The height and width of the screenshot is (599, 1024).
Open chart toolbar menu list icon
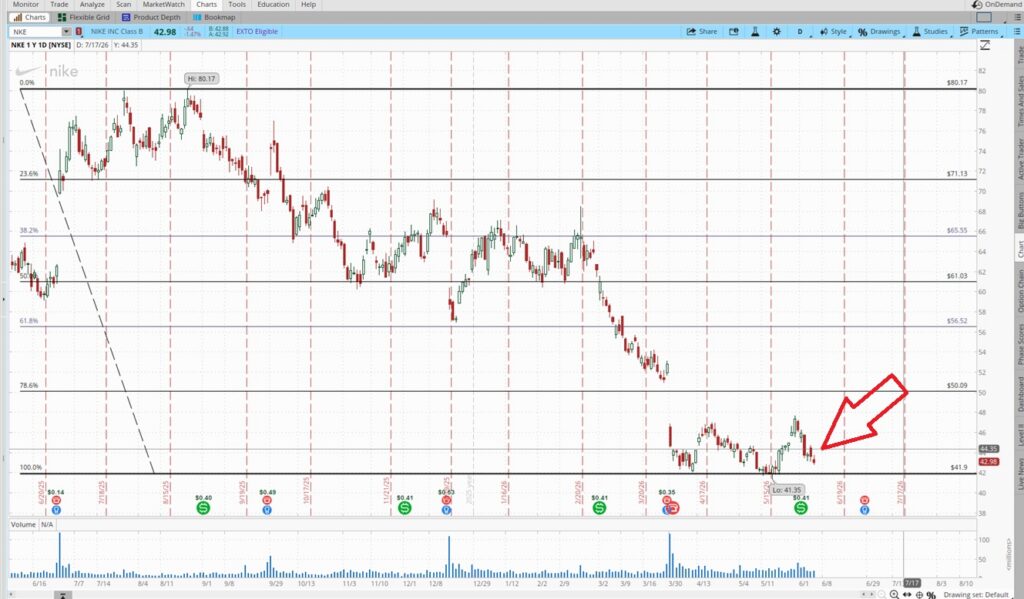[x=1016, y=31]
